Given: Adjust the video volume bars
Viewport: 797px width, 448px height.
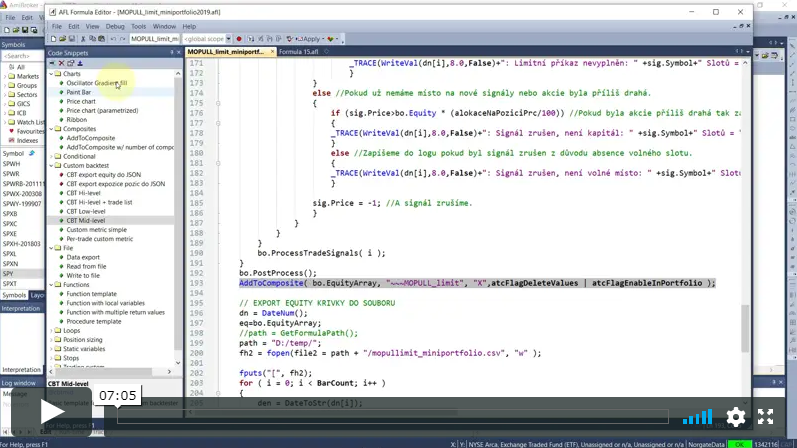Looking at the screenshot, I should point(697,417).
